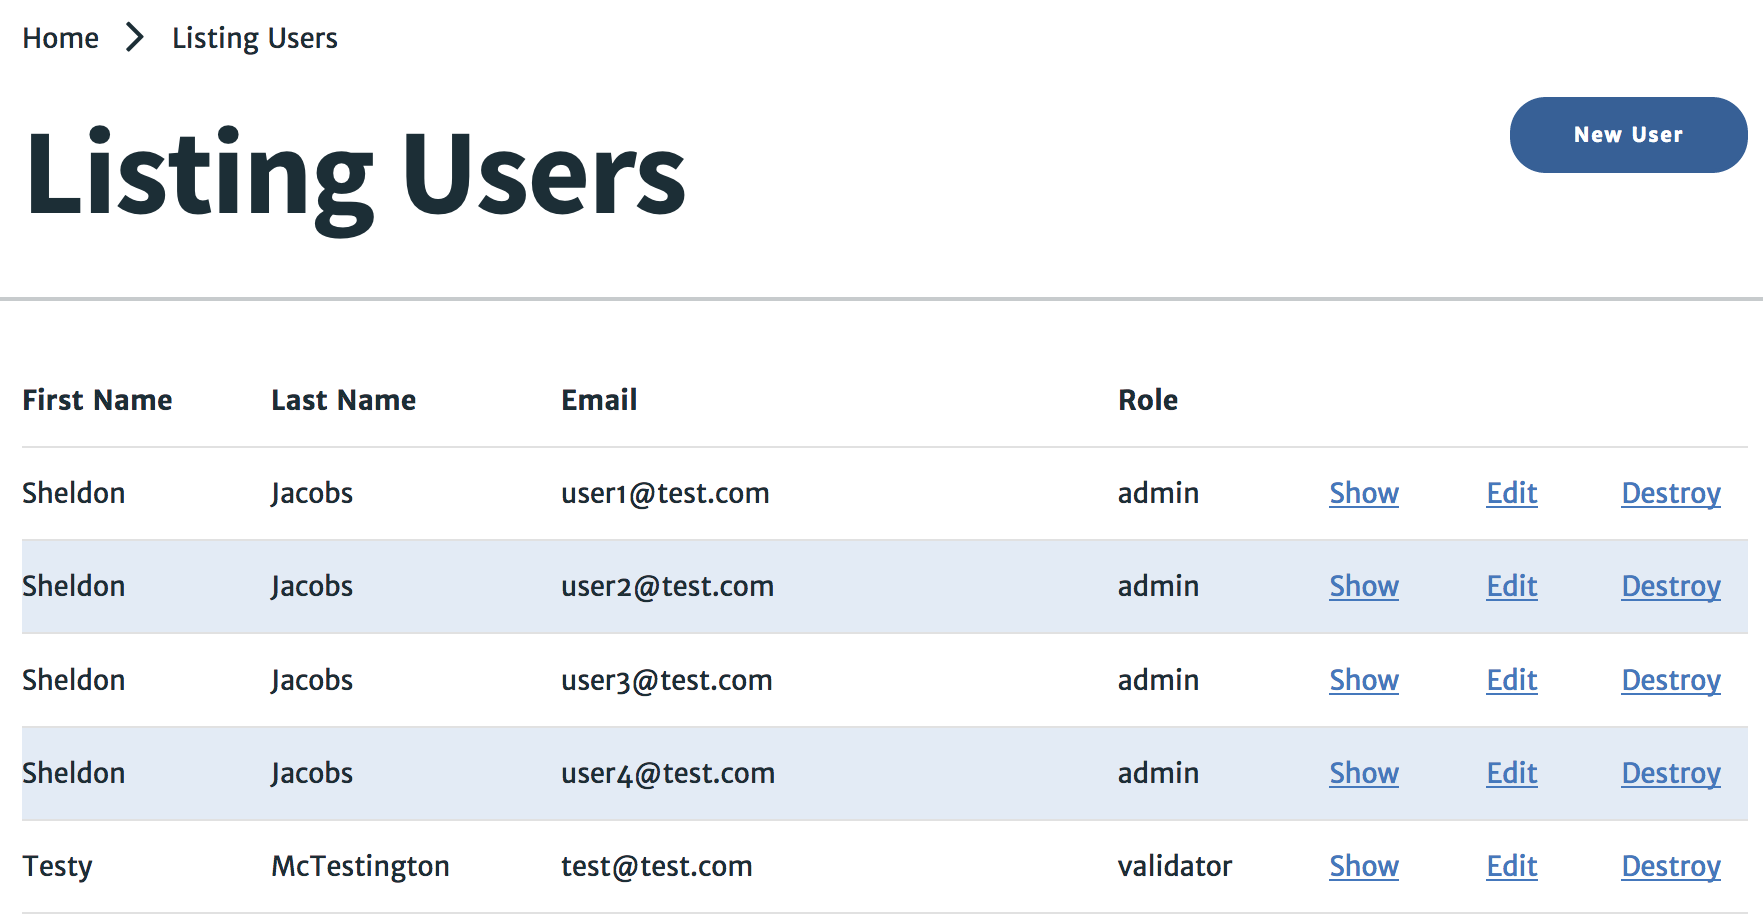The image size is (1763, 914).
Task: Destroy the user1@test.com user
Action: point(1670,493)
